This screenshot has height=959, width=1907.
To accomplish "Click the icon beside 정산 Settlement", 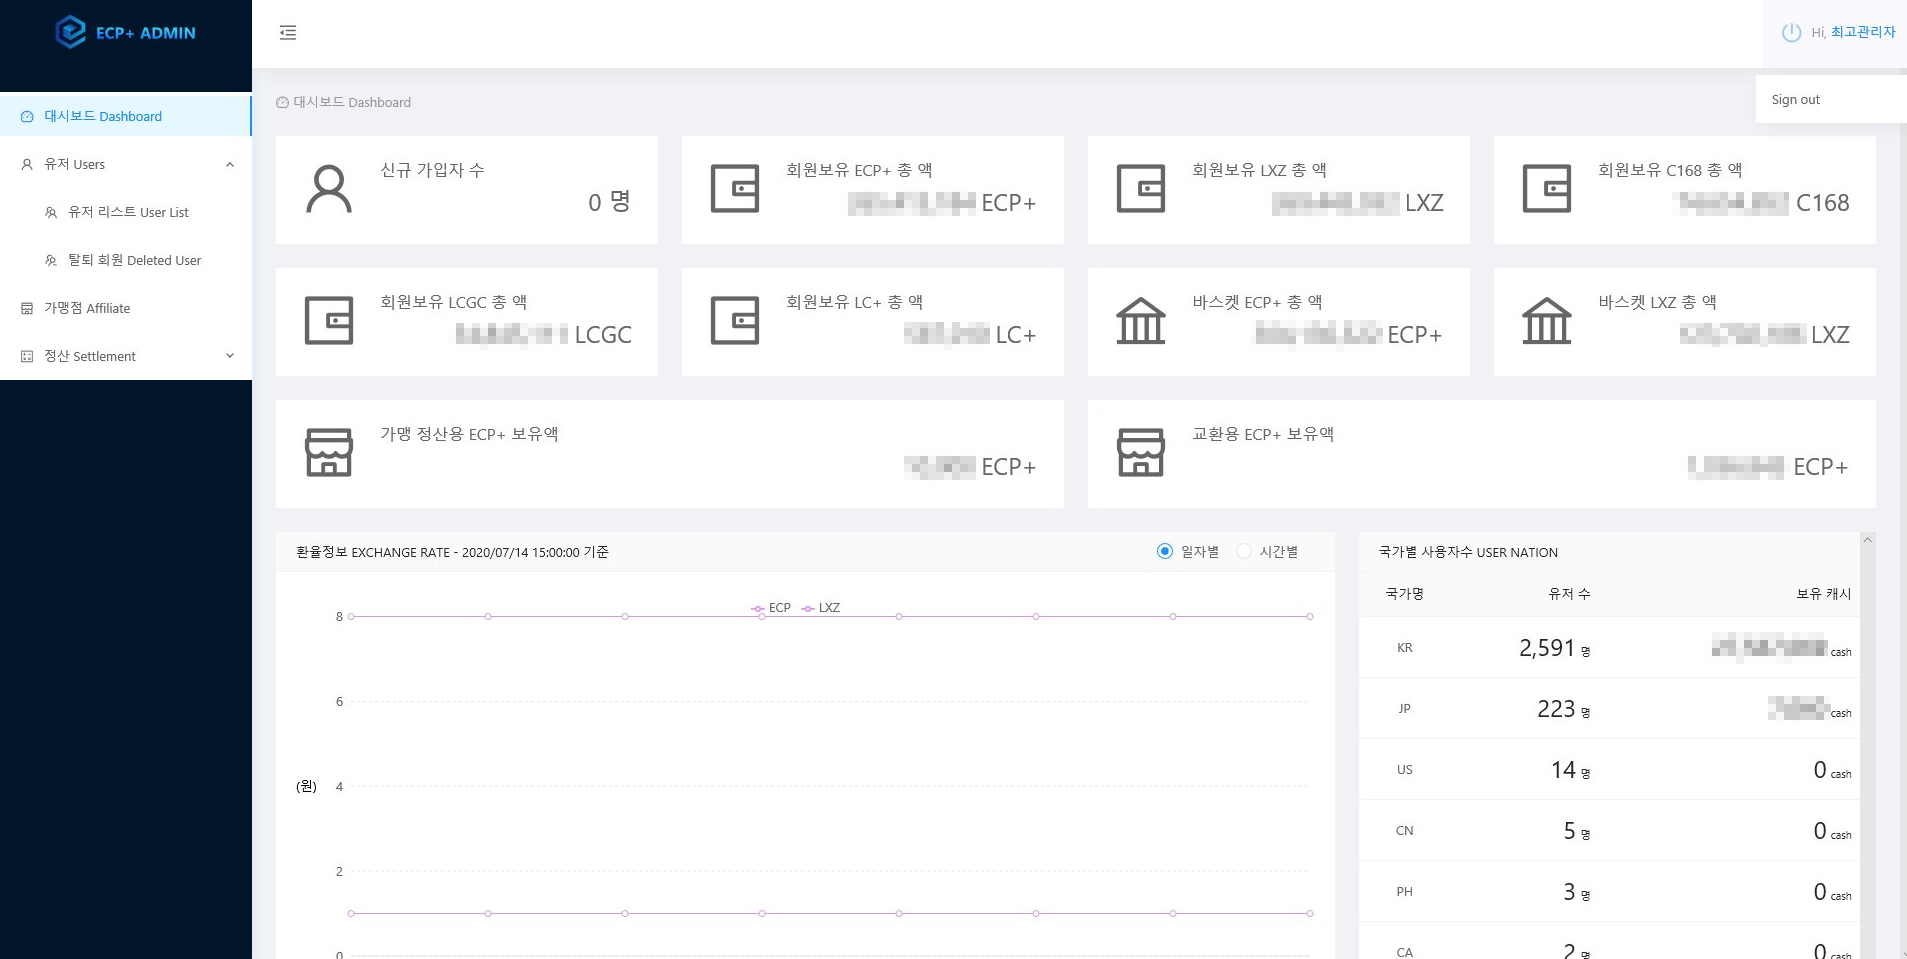I will coord(27,357).
